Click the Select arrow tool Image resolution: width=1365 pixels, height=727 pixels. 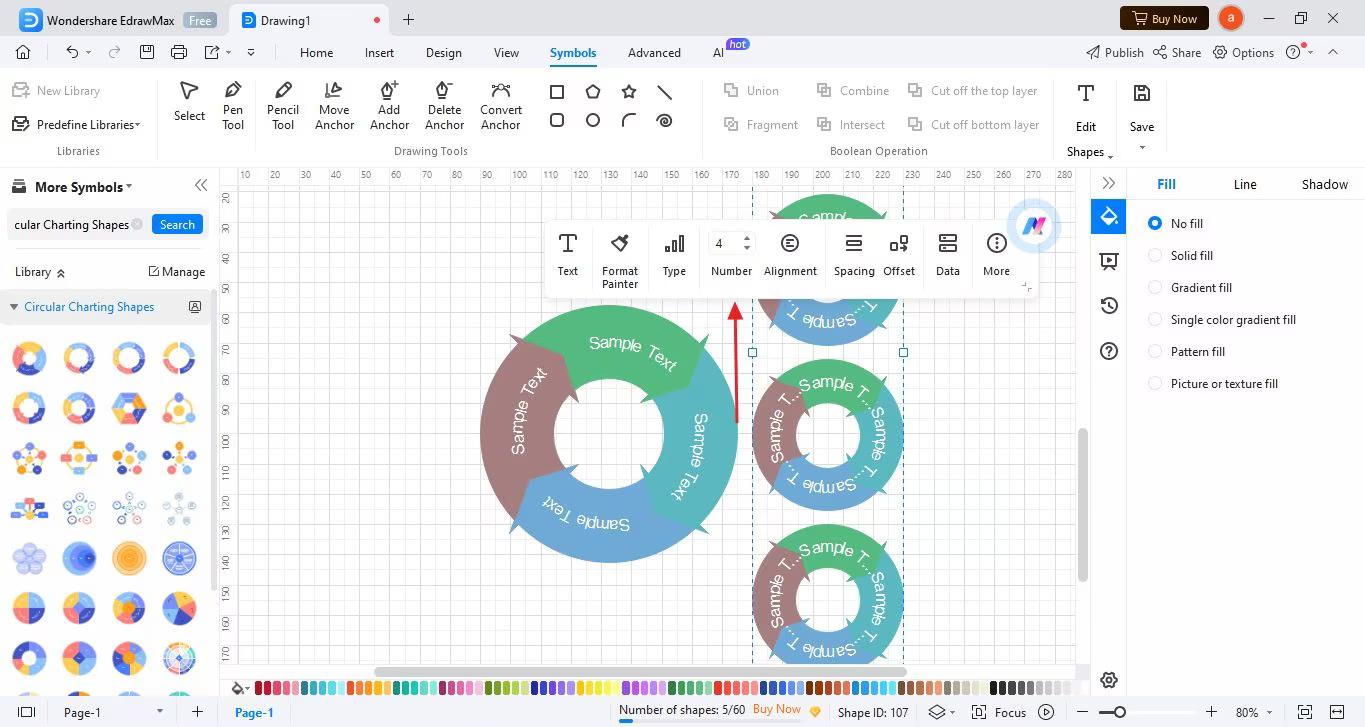[189, 101]
